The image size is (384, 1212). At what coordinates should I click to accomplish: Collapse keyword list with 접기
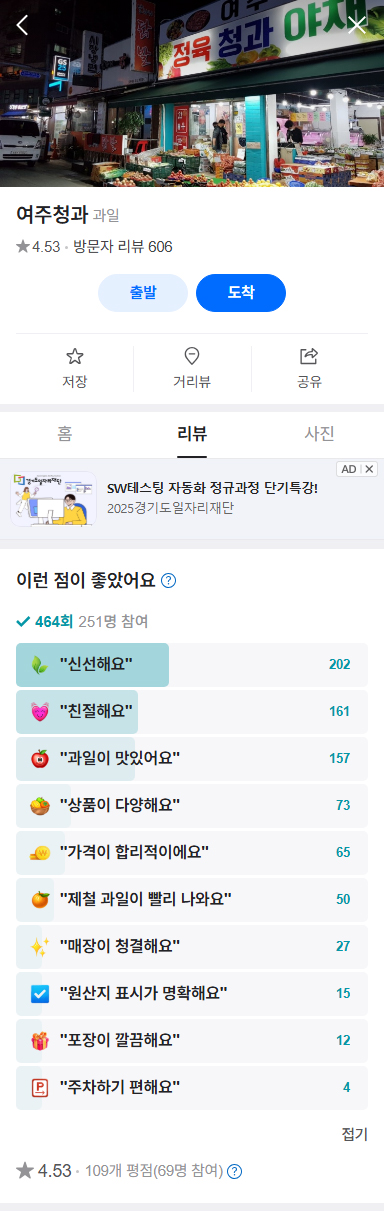pyautogui.click(x=355, y=1134)
